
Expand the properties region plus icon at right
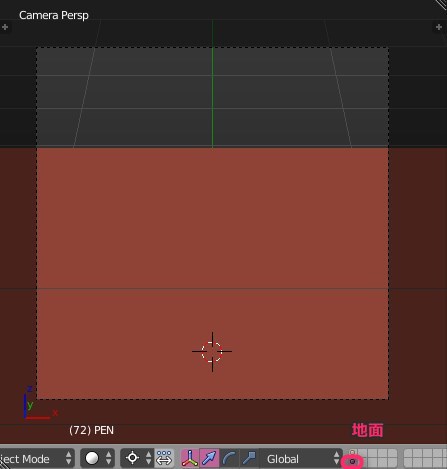(x=439, y=27)
